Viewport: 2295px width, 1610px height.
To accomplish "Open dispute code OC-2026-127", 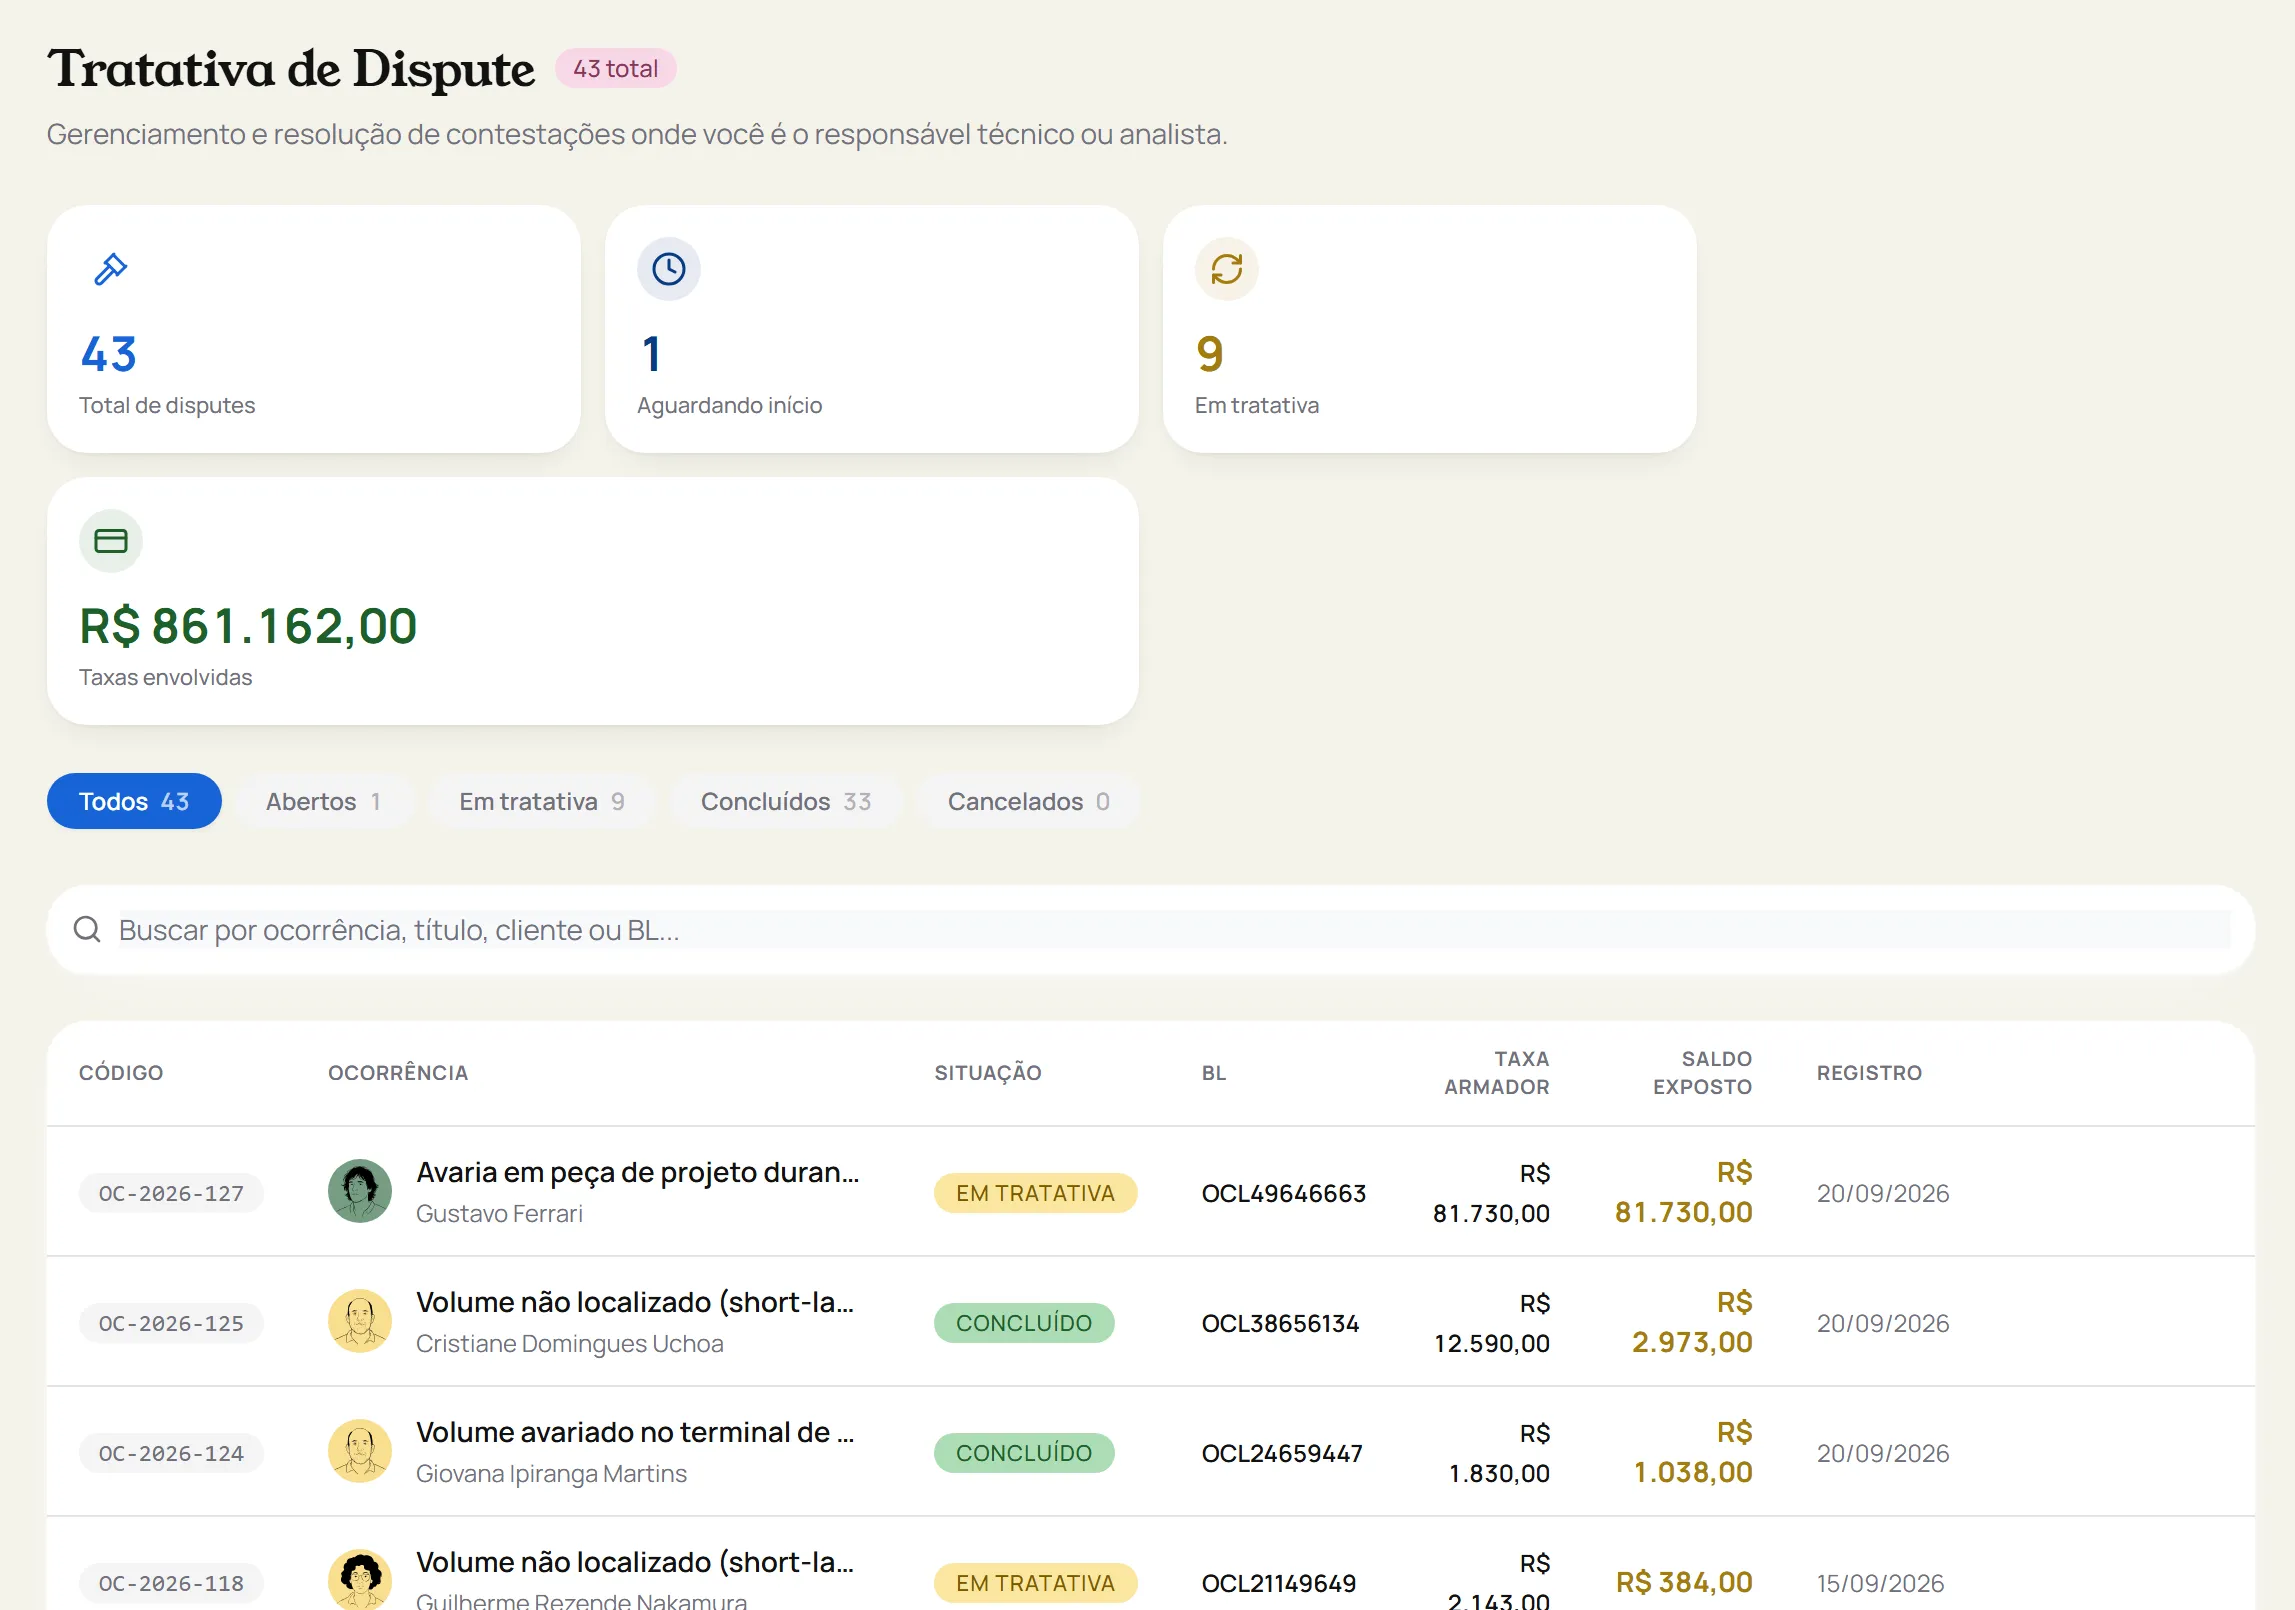I will tap(171, 1193).
